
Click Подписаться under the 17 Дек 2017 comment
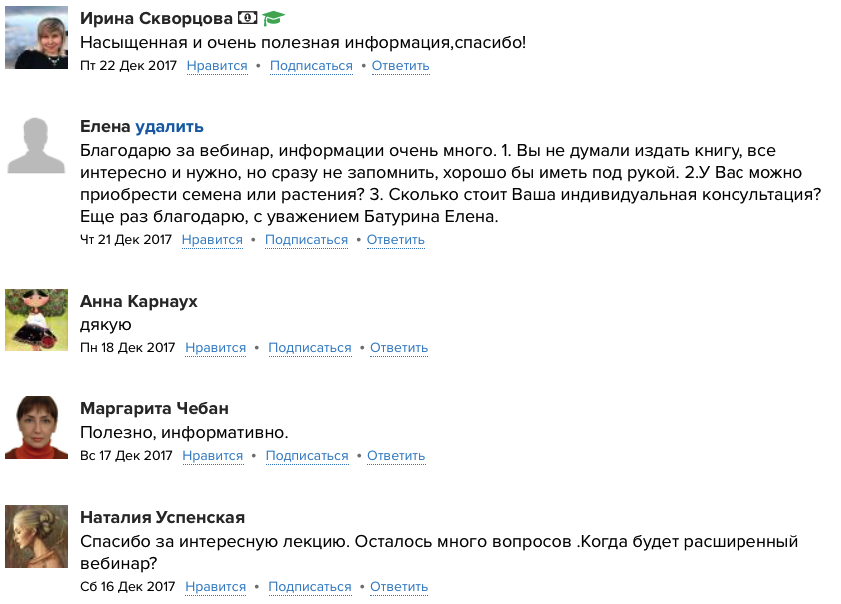(x=307, y=455)
